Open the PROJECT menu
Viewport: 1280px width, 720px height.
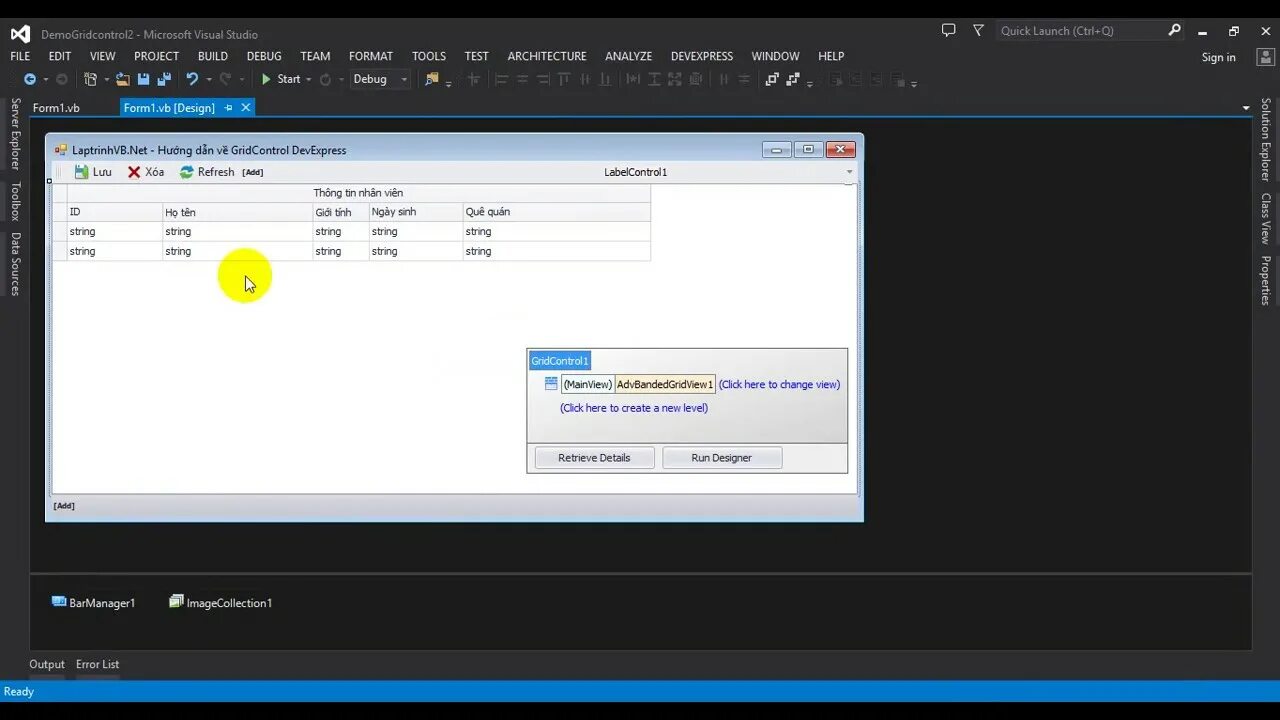(156, 56)
